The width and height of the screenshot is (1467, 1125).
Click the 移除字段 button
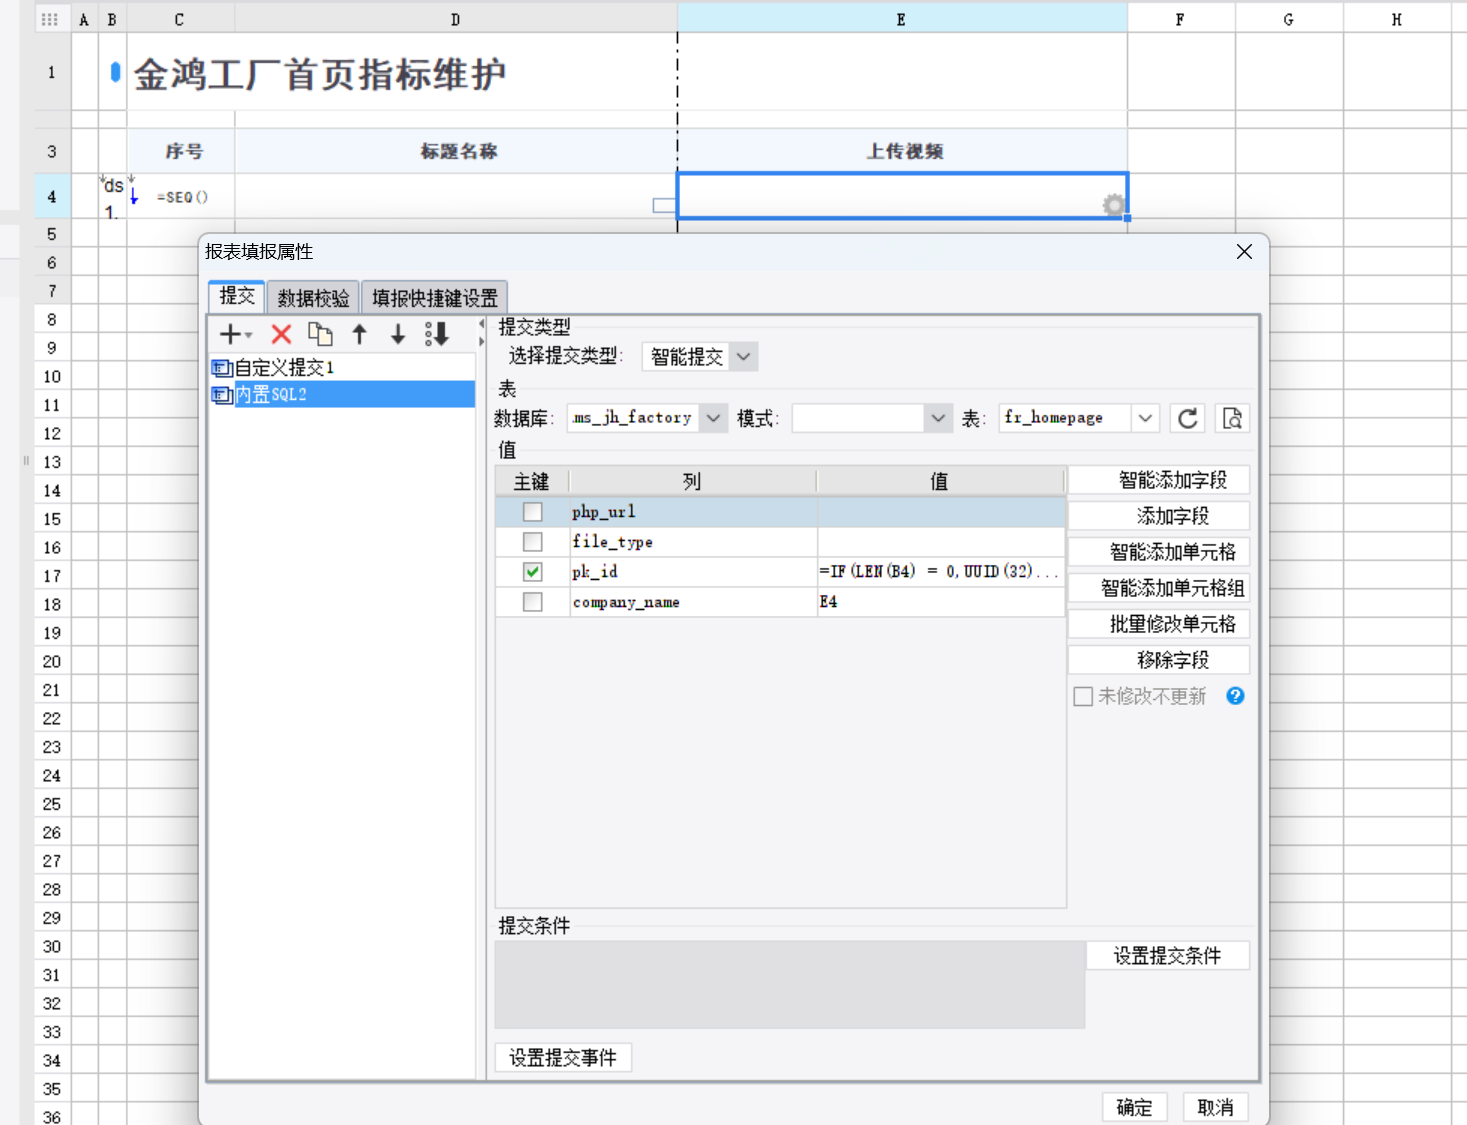(x=1159, y=660)
